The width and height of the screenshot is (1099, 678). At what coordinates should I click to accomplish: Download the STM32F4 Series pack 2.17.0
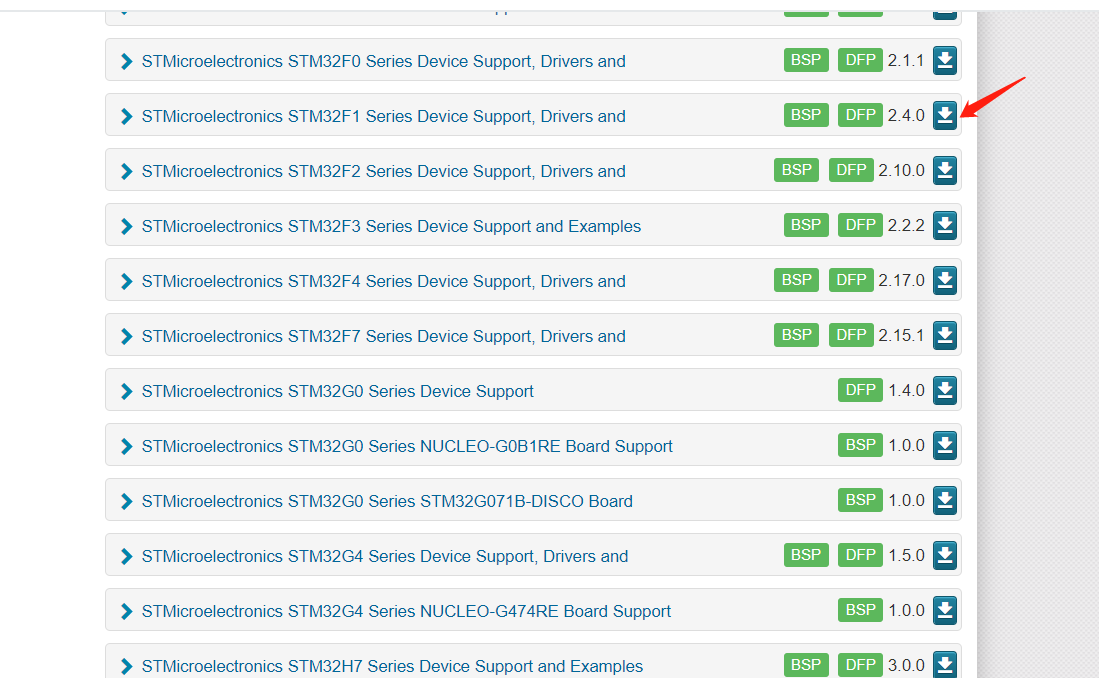click(945, 280)
